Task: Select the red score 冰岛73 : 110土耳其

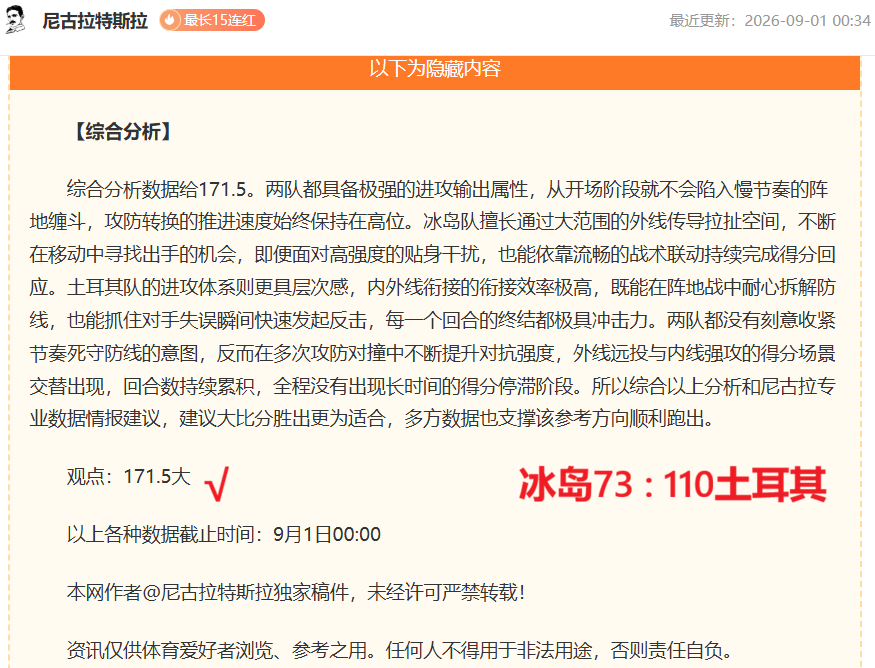Action: tap(672, 484)
